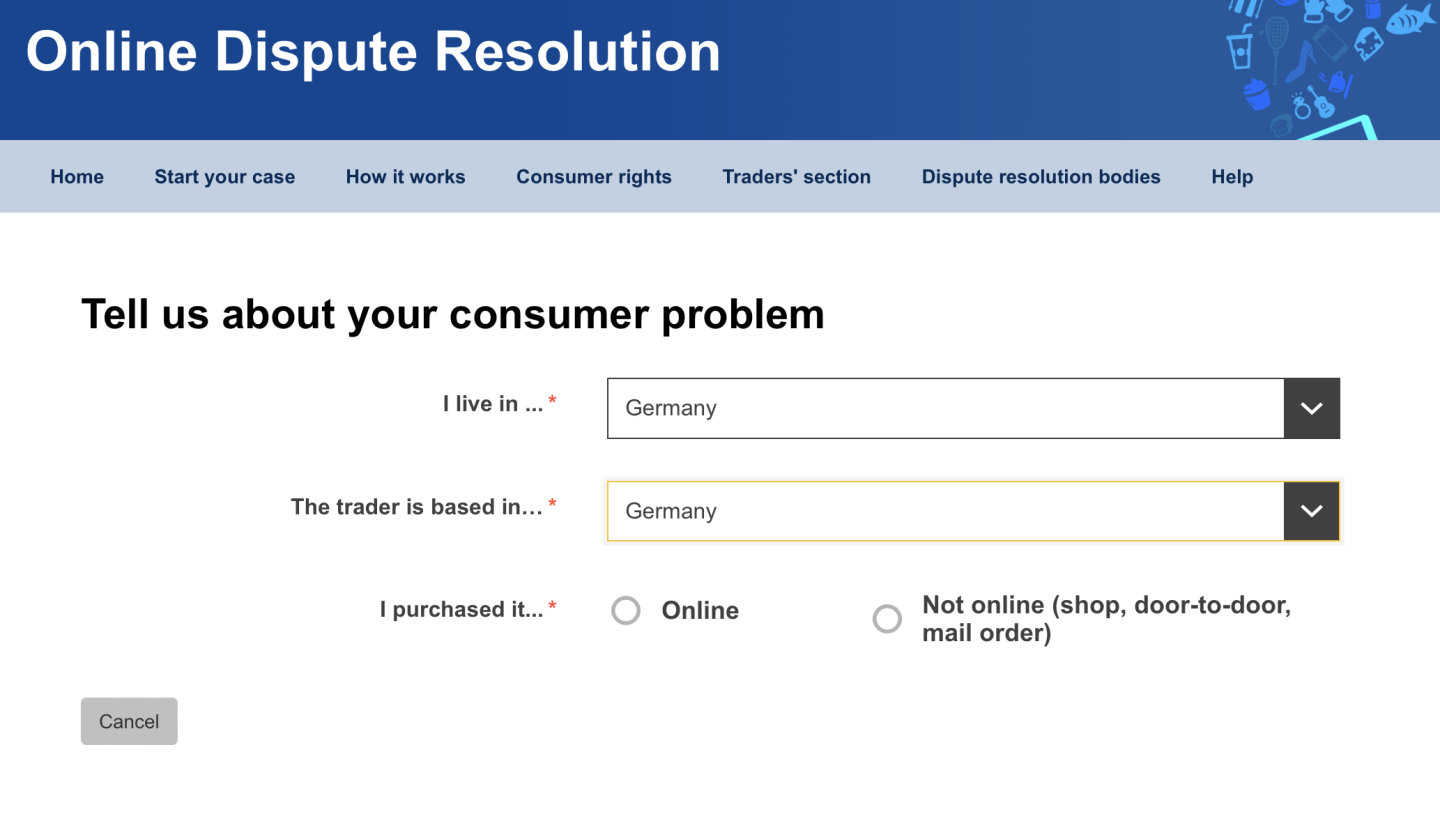The image size is (1440, 814).
Task: Click the diamond ring icon
Action: tap(1301, 105)
